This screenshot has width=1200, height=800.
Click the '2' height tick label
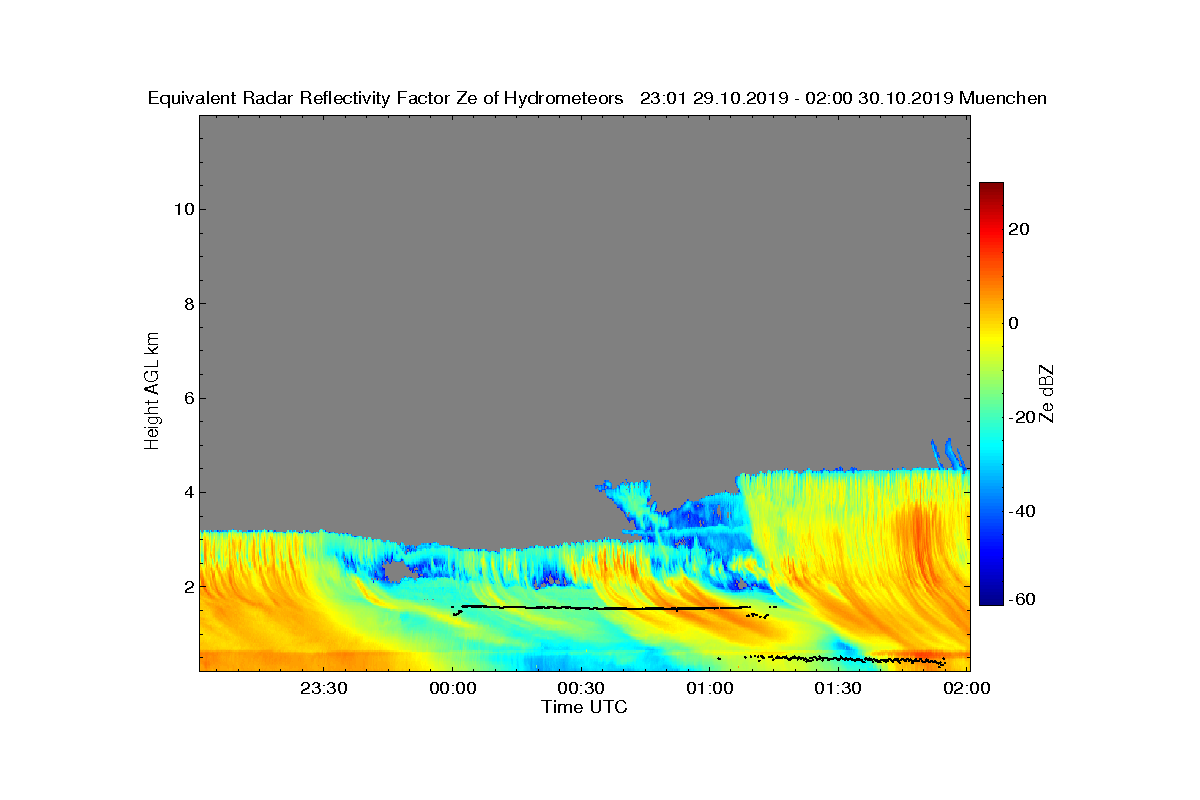click(187, 586)
